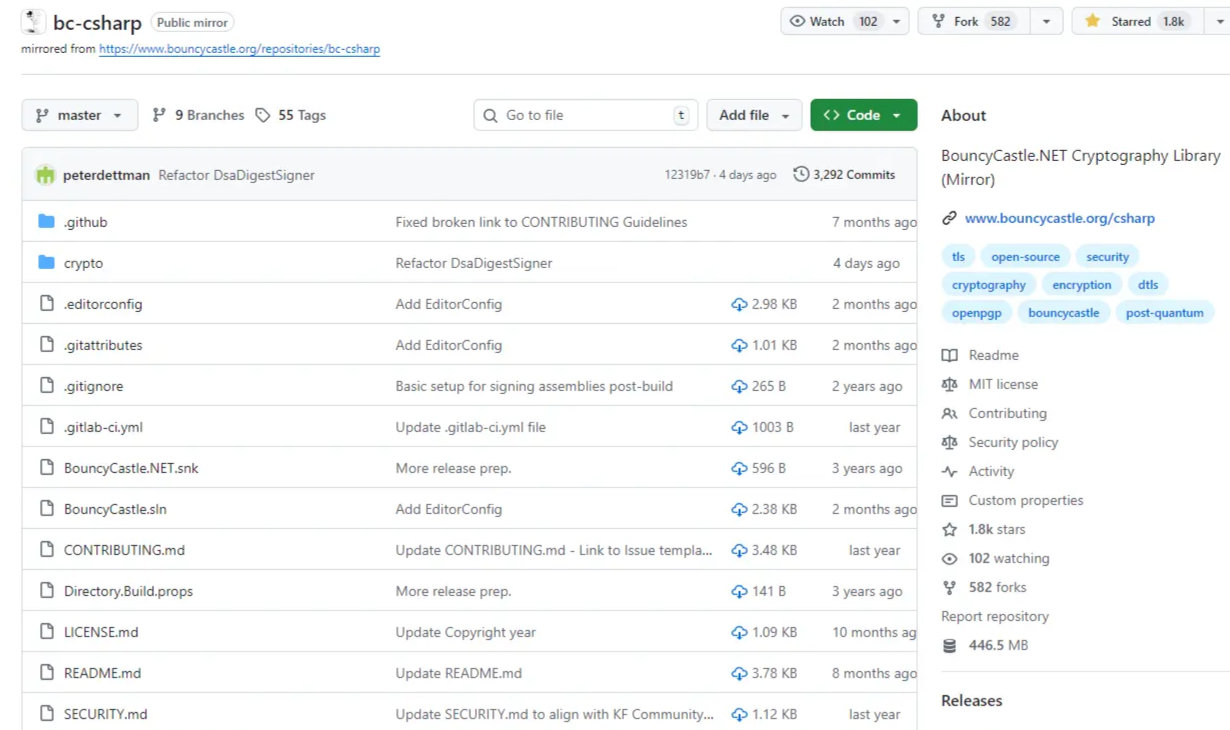Select the post-quantum topic tag
1230x730 pixels.
tap(1164, 313)
